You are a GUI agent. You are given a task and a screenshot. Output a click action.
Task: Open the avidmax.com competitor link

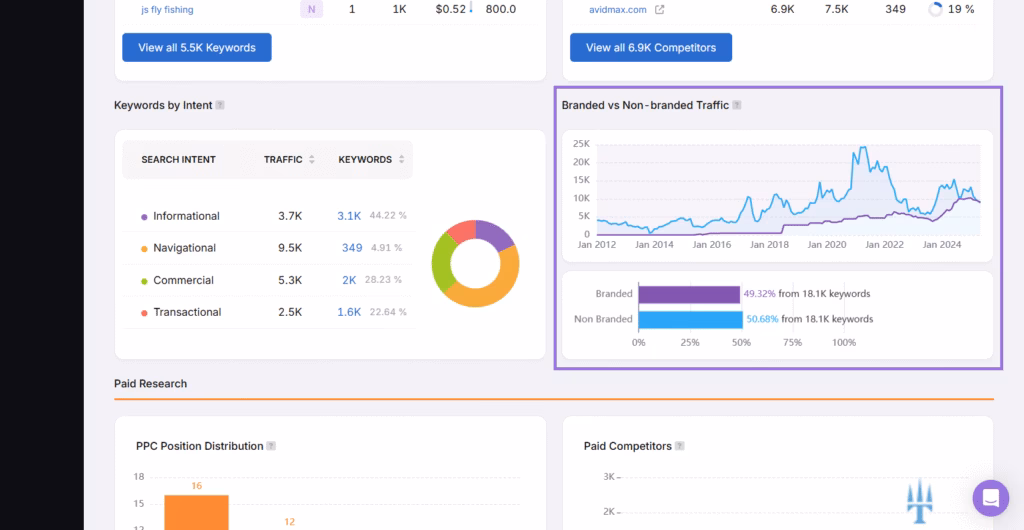(x=618, y=10)
